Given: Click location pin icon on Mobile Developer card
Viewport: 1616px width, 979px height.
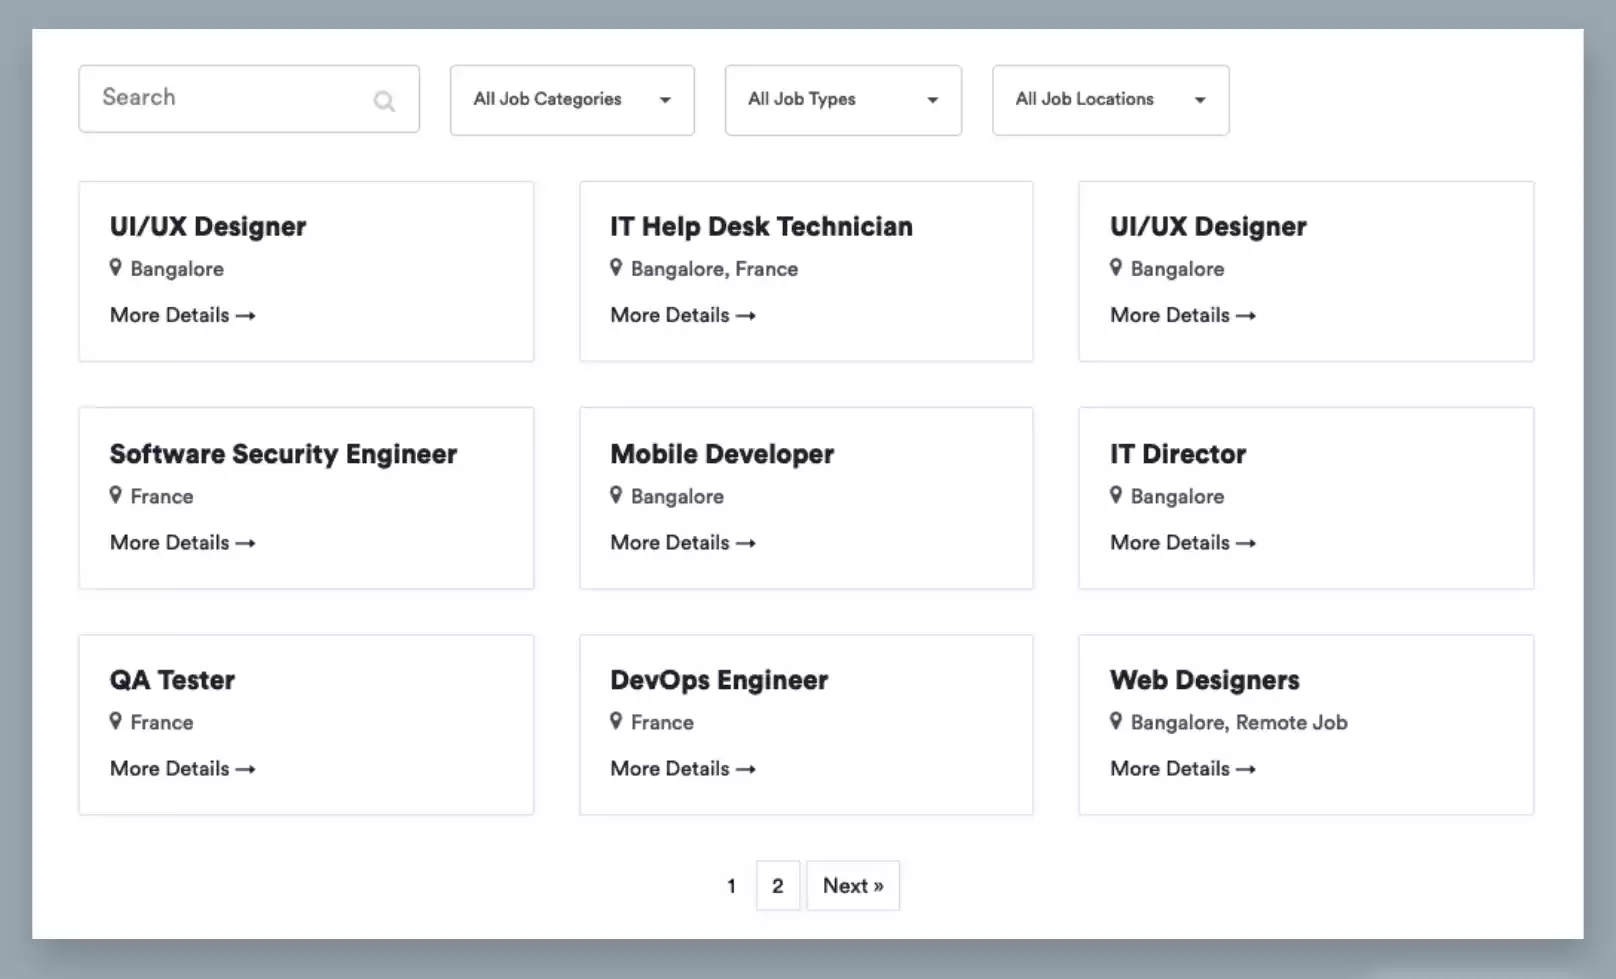Looking at the screenshot, I should tap(616, 494).
